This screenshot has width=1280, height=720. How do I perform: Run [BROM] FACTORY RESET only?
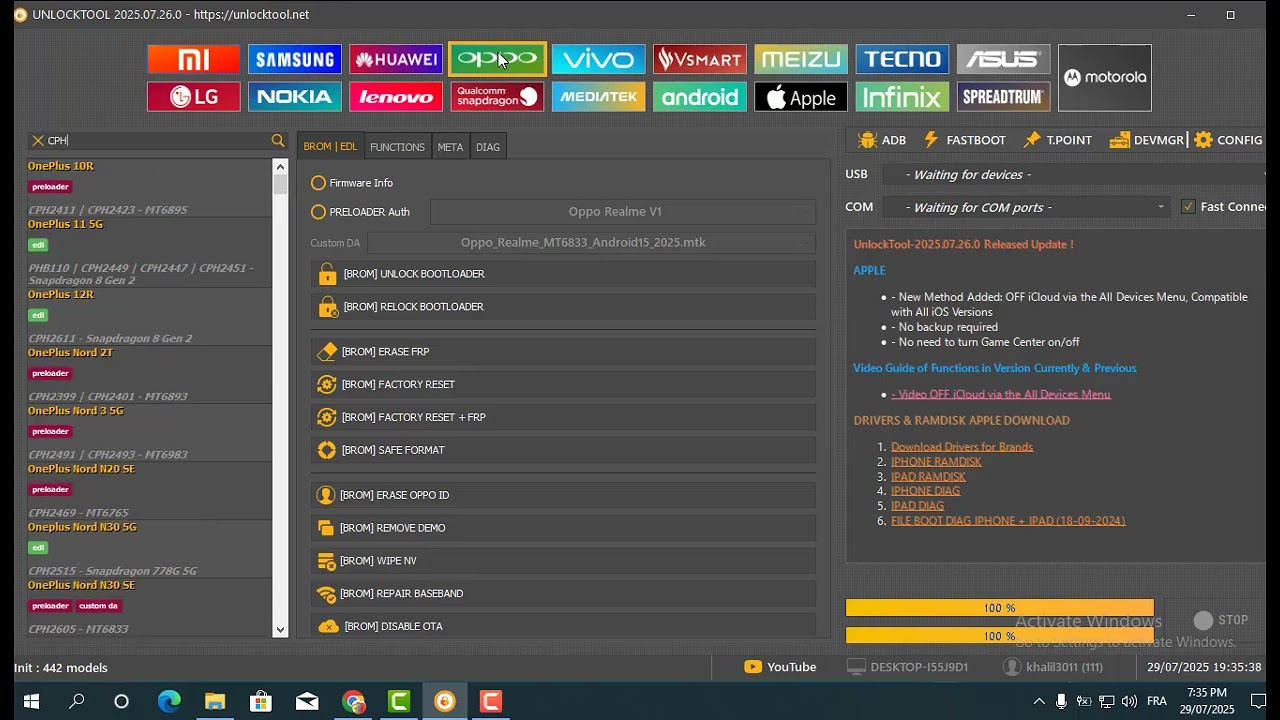(x=563, y=385)
